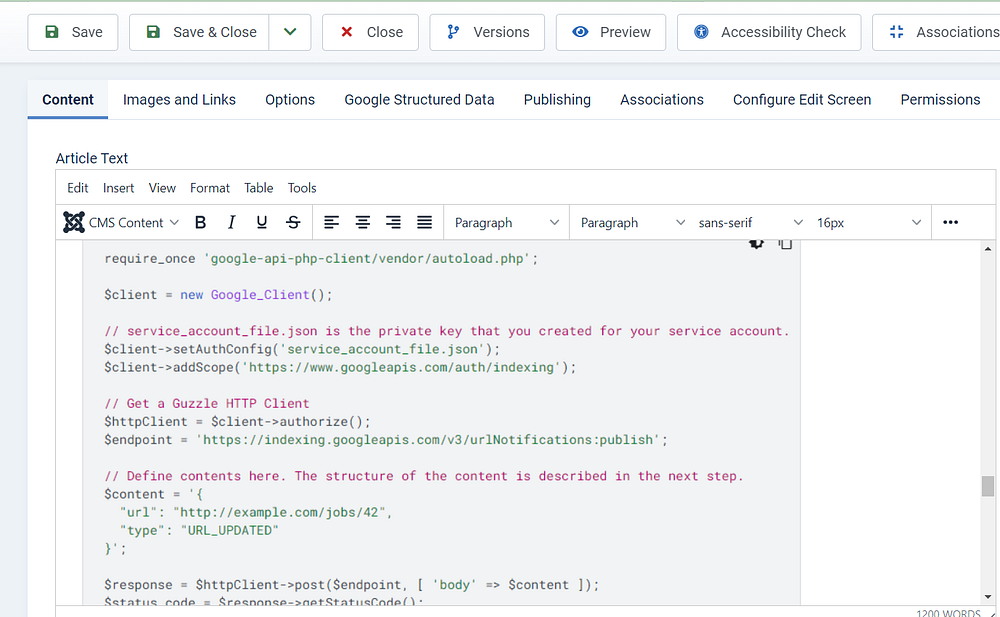Open the Permissions tab

[940, 100]
